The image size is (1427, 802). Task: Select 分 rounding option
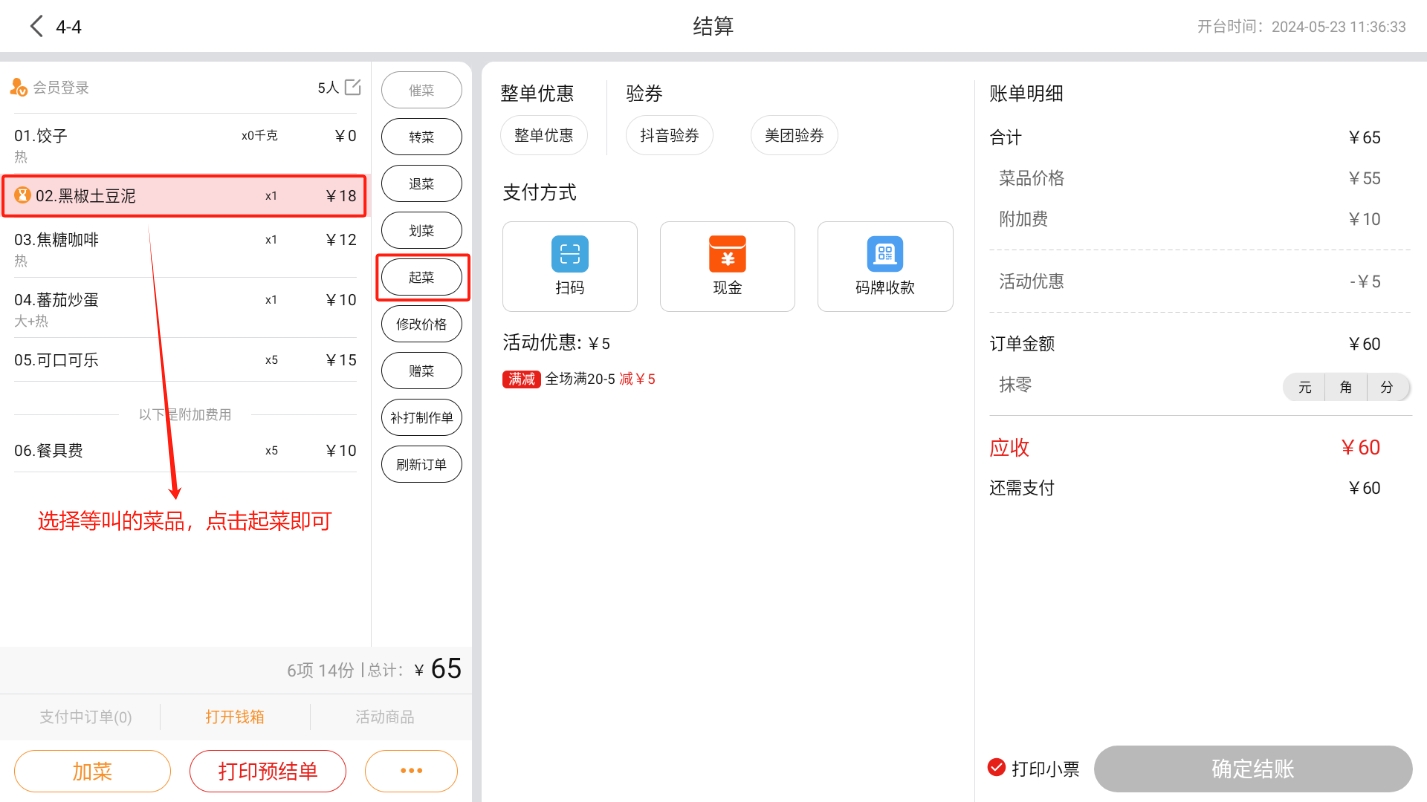click(x=1387, y=387)
